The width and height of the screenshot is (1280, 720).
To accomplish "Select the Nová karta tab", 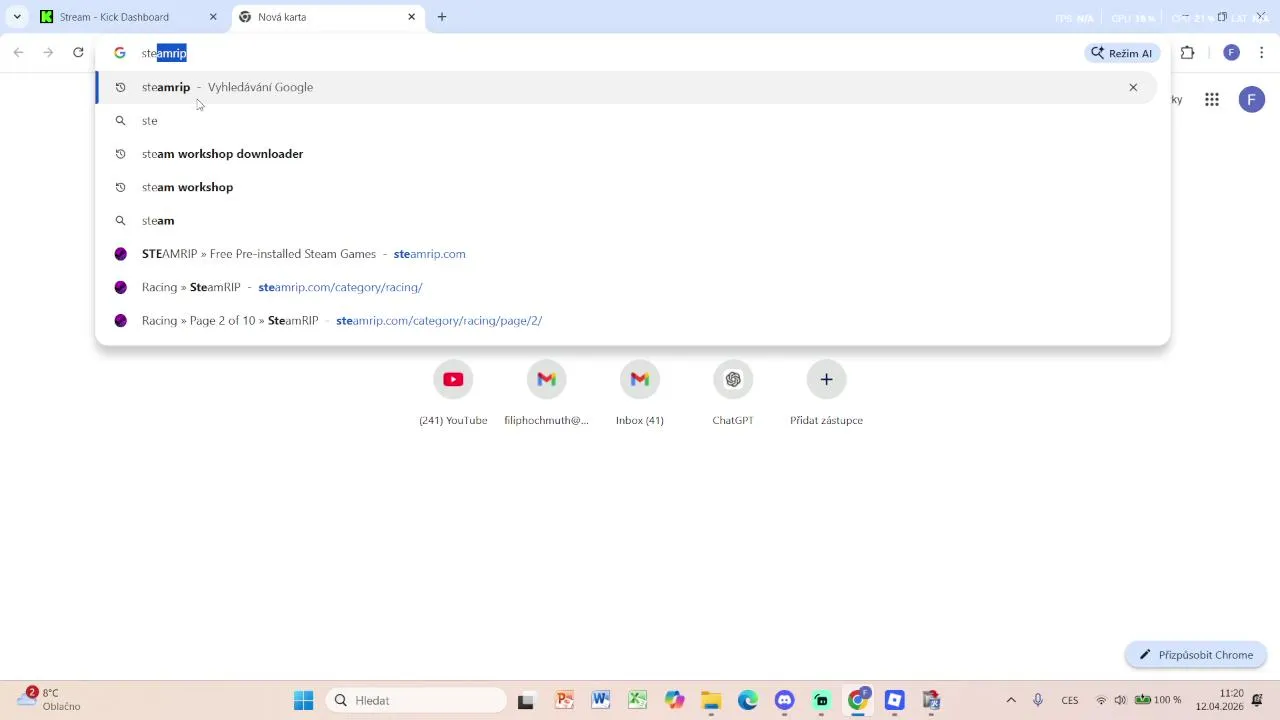I will coord(329,17).
